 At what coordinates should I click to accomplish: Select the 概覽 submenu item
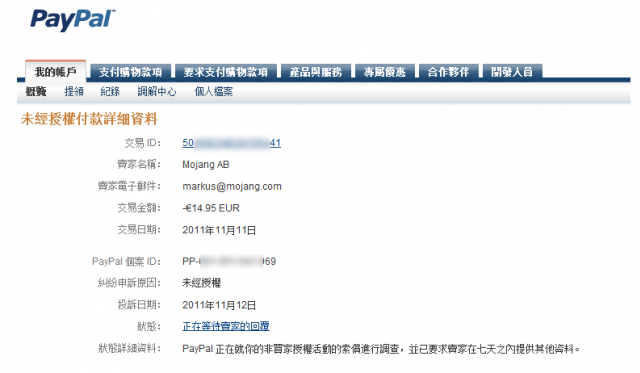click(36, 91)
